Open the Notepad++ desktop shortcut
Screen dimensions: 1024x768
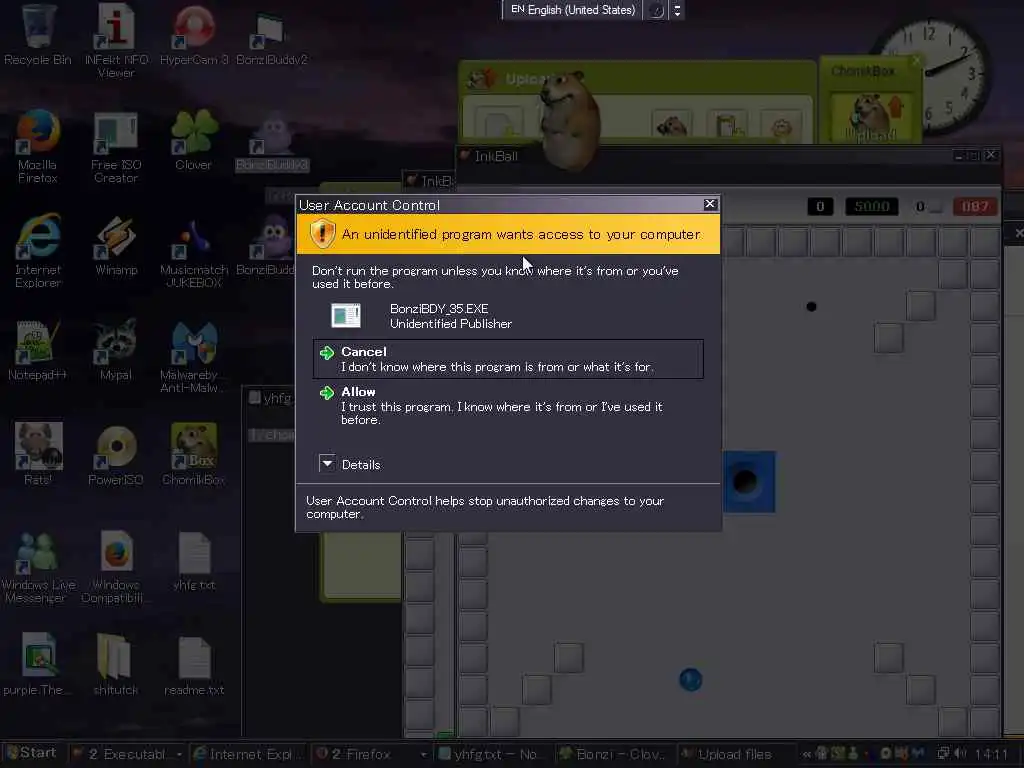(x=37, y=350)
